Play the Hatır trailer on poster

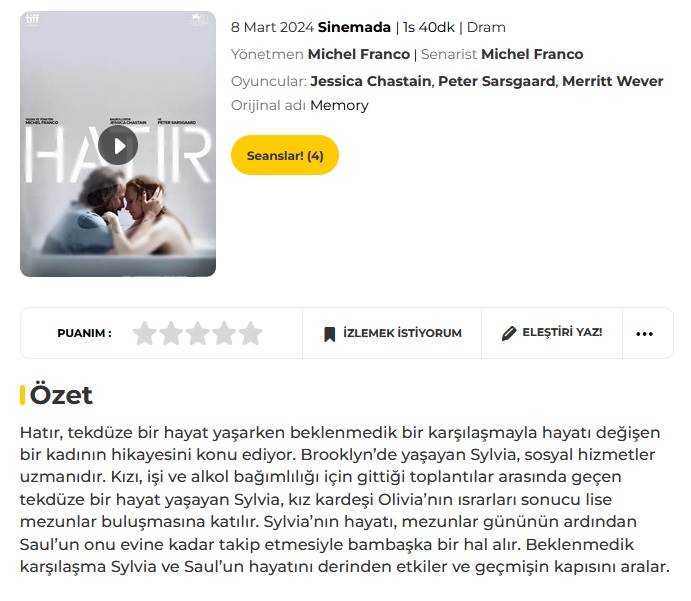pos(118,145)
